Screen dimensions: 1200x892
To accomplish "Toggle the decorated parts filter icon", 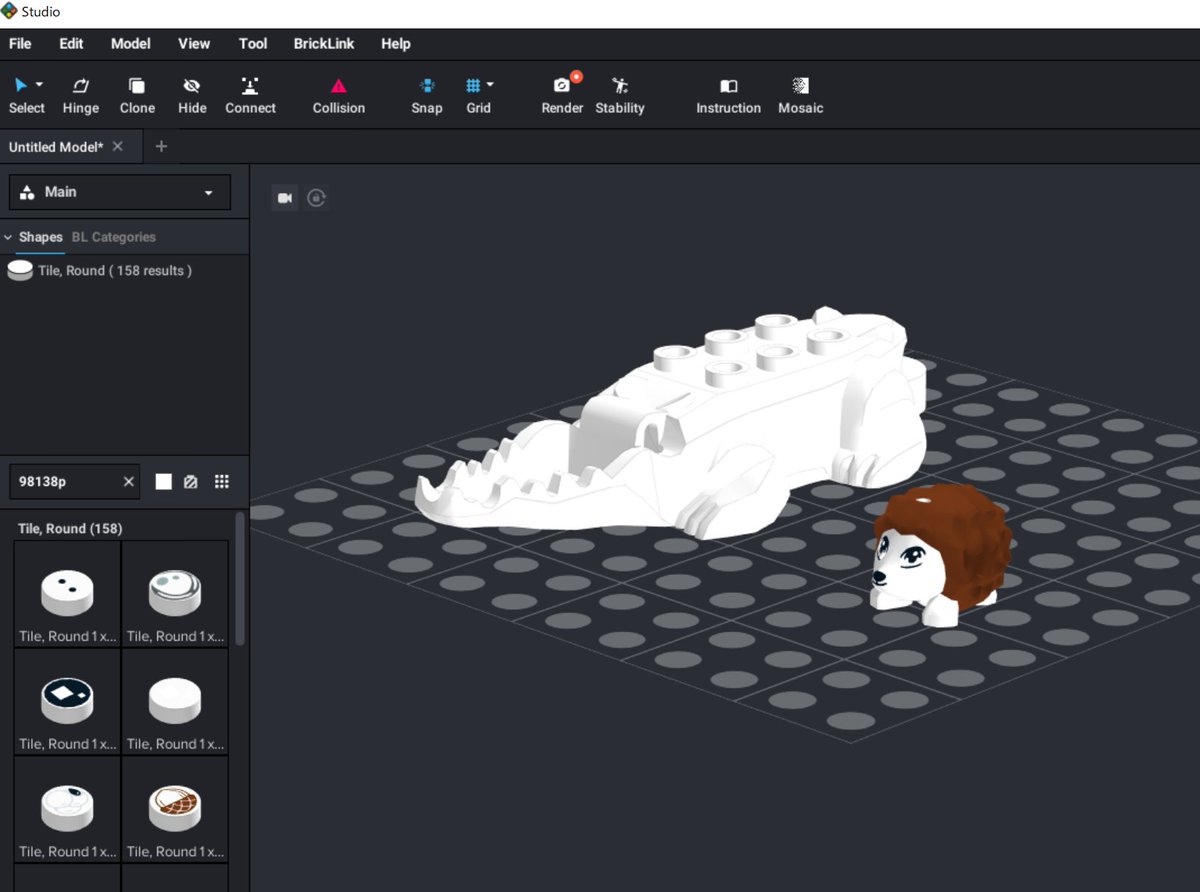I will tap(191, 482).
